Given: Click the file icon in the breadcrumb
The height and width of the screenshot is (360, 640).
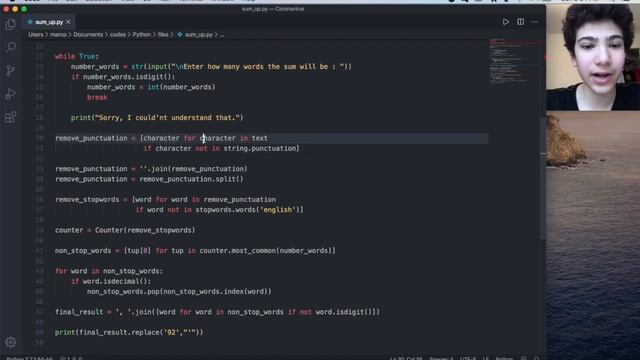Looking at the screenshot, I should [x=180, y=35].
